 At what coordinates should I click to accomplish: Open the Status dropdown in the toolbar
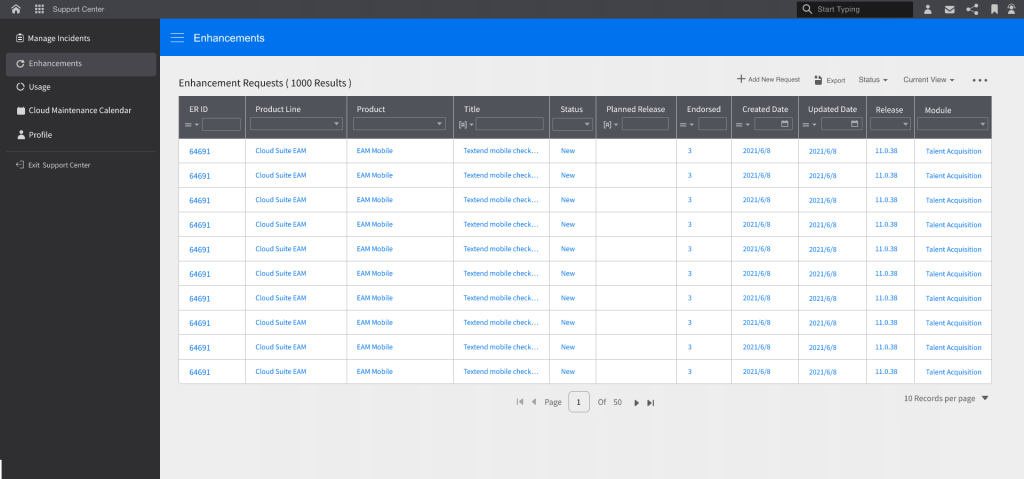pyautogui.click(x=873, y=80)
